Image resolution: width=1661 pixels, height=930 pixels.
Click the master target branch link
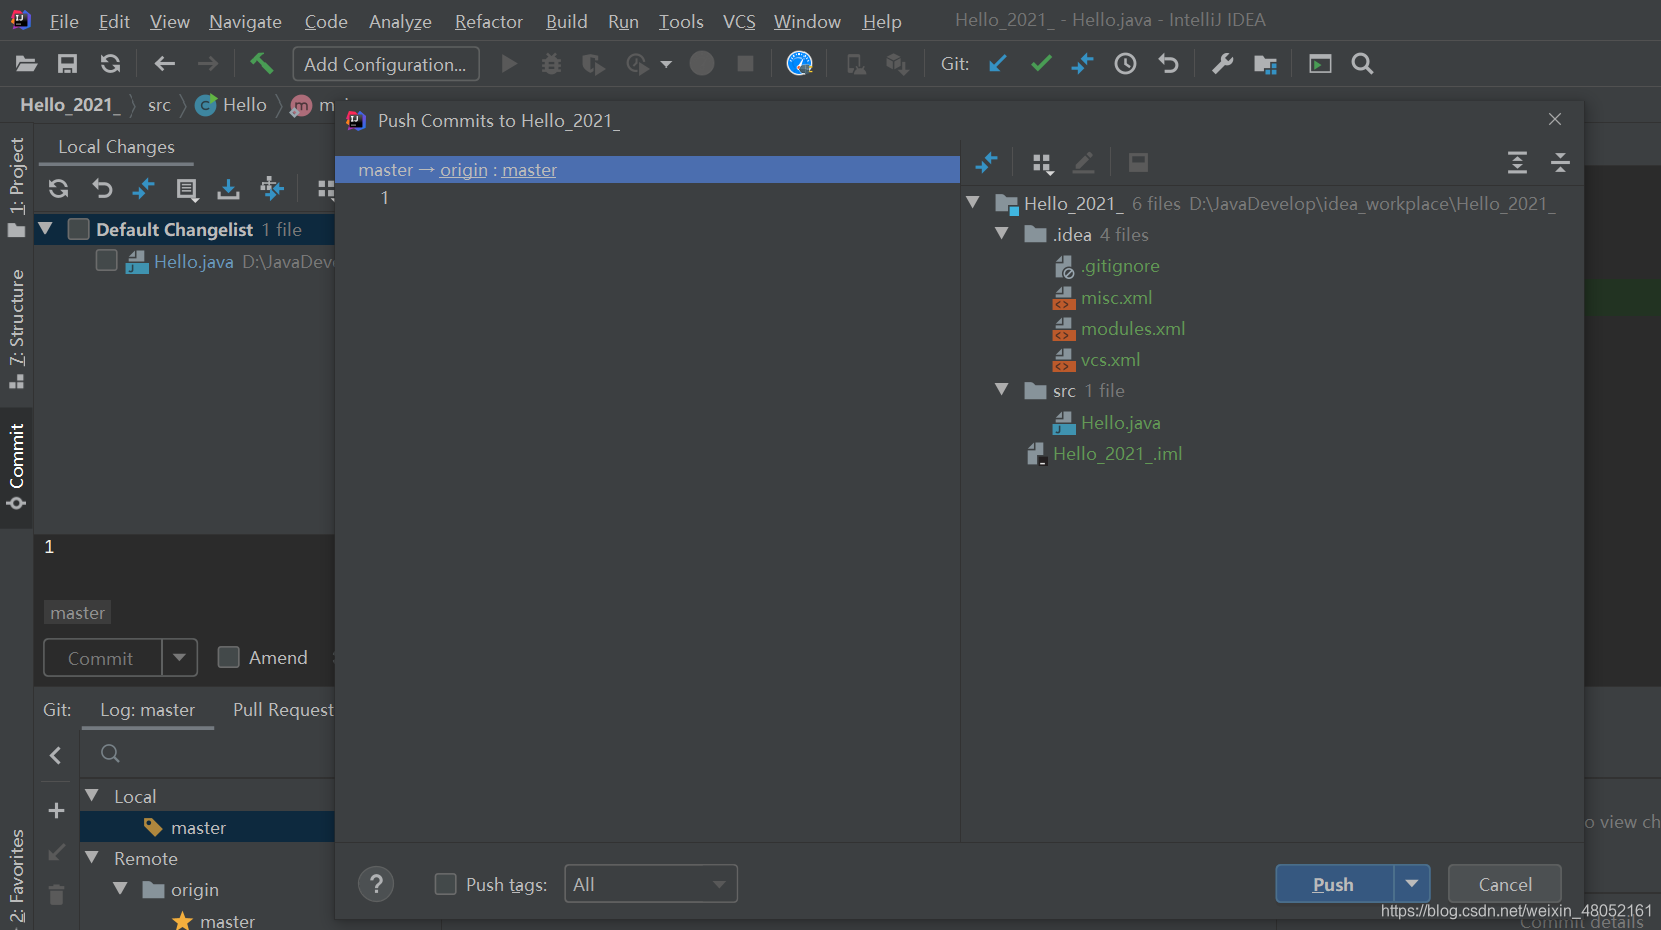coord(529,170)
